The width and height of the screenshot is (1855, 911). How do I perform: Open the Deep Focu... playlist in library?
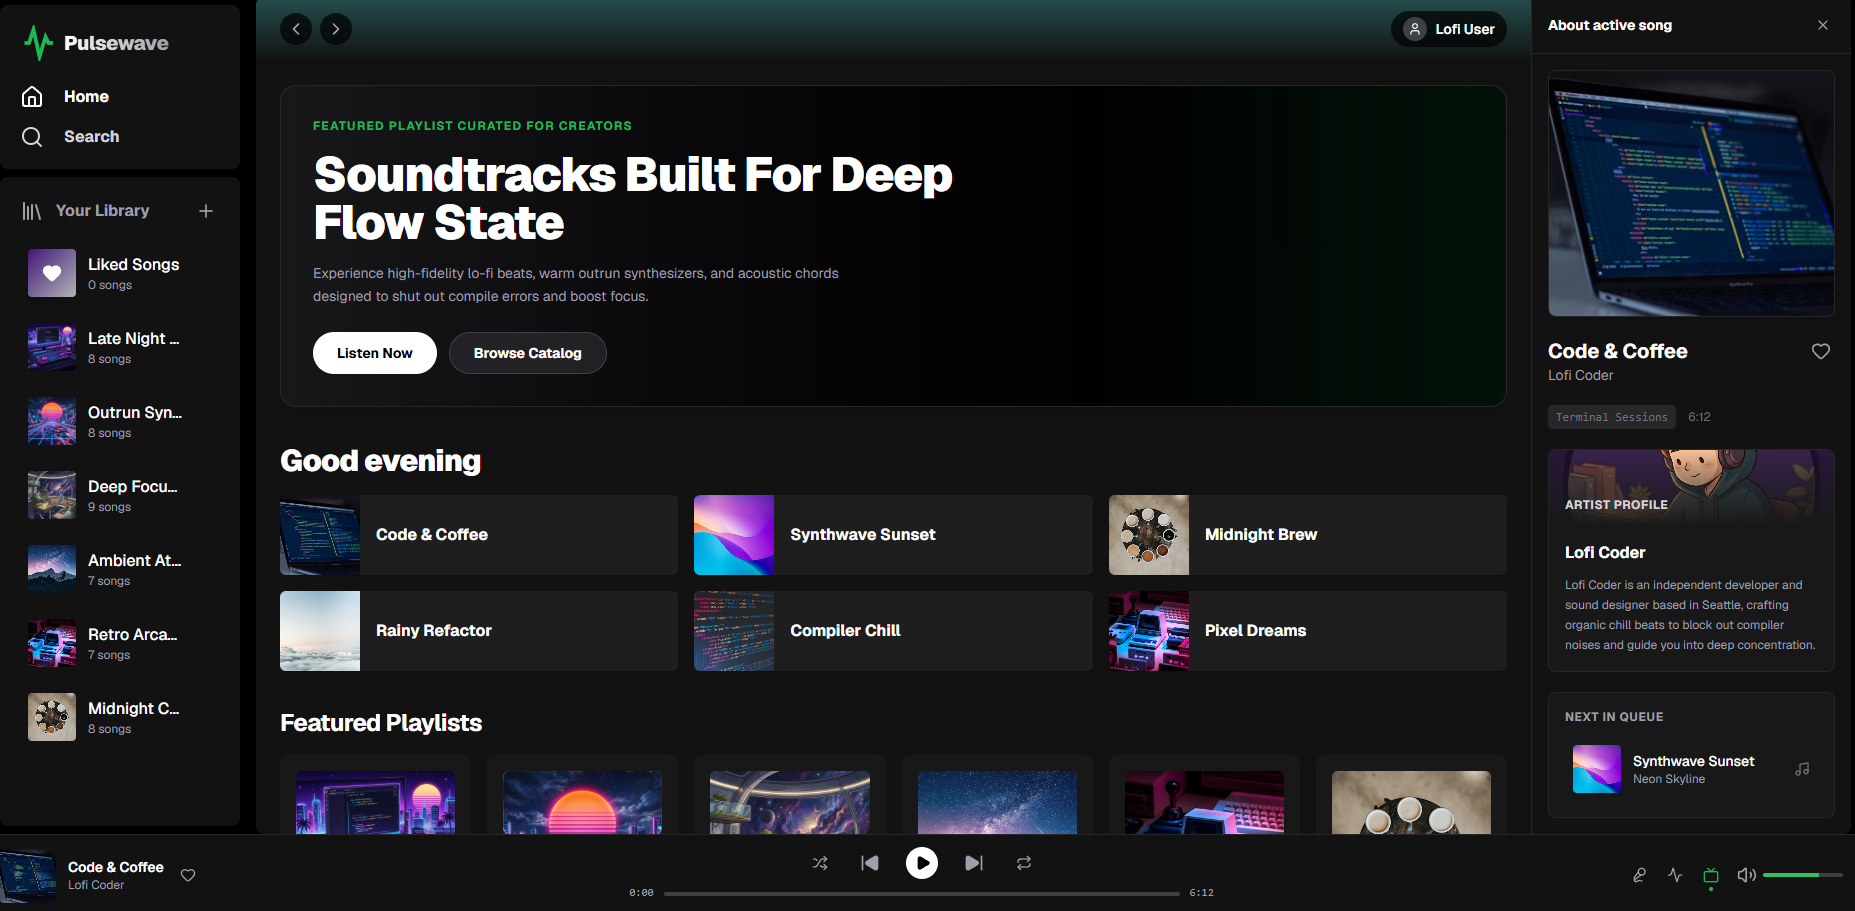[120, 495]
